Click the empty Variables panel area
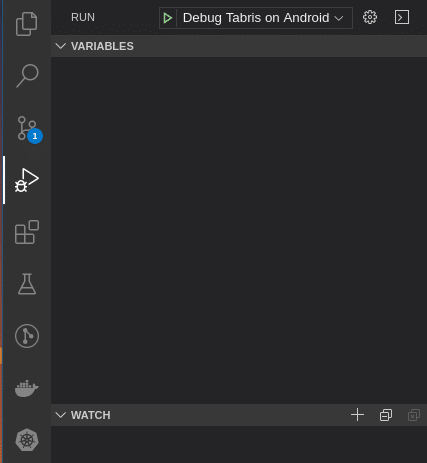The width and height of the screenshot is (427, 463). [239, 230]
